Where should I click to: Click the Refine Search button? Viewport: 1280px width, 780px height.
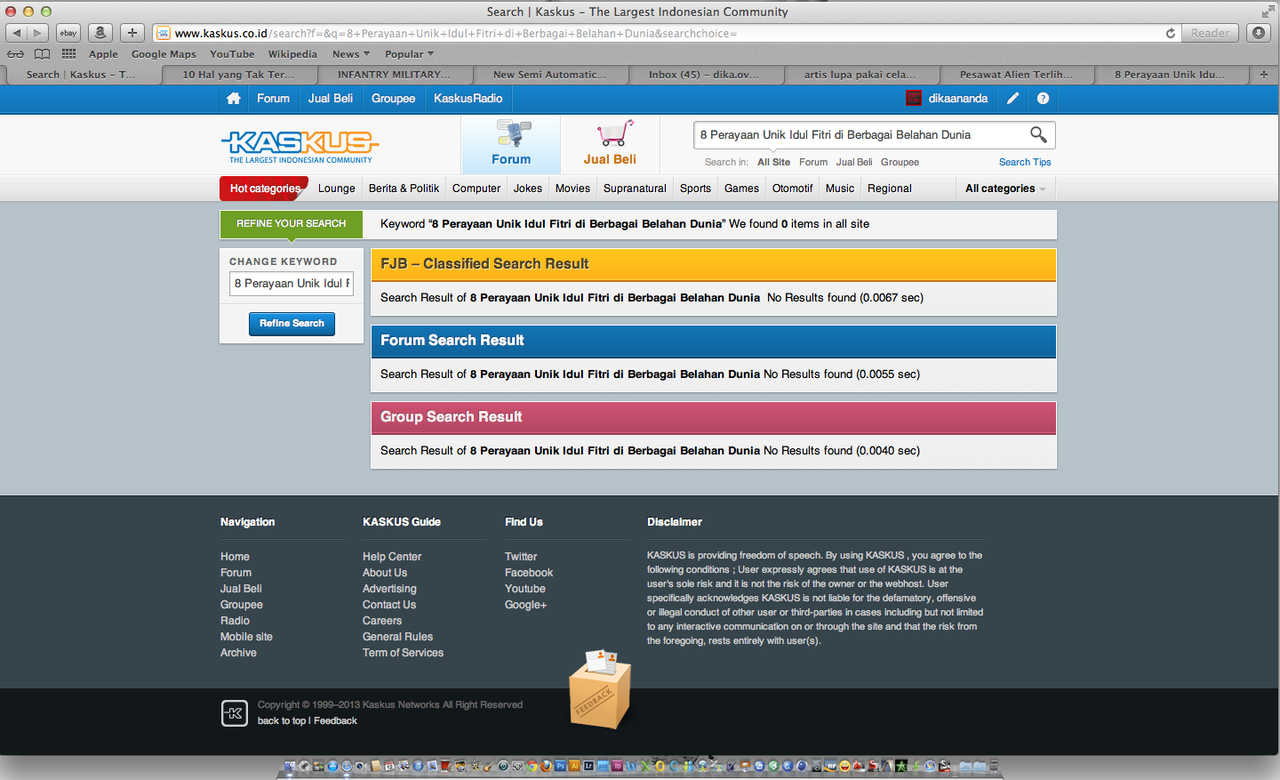coord(292,323)
